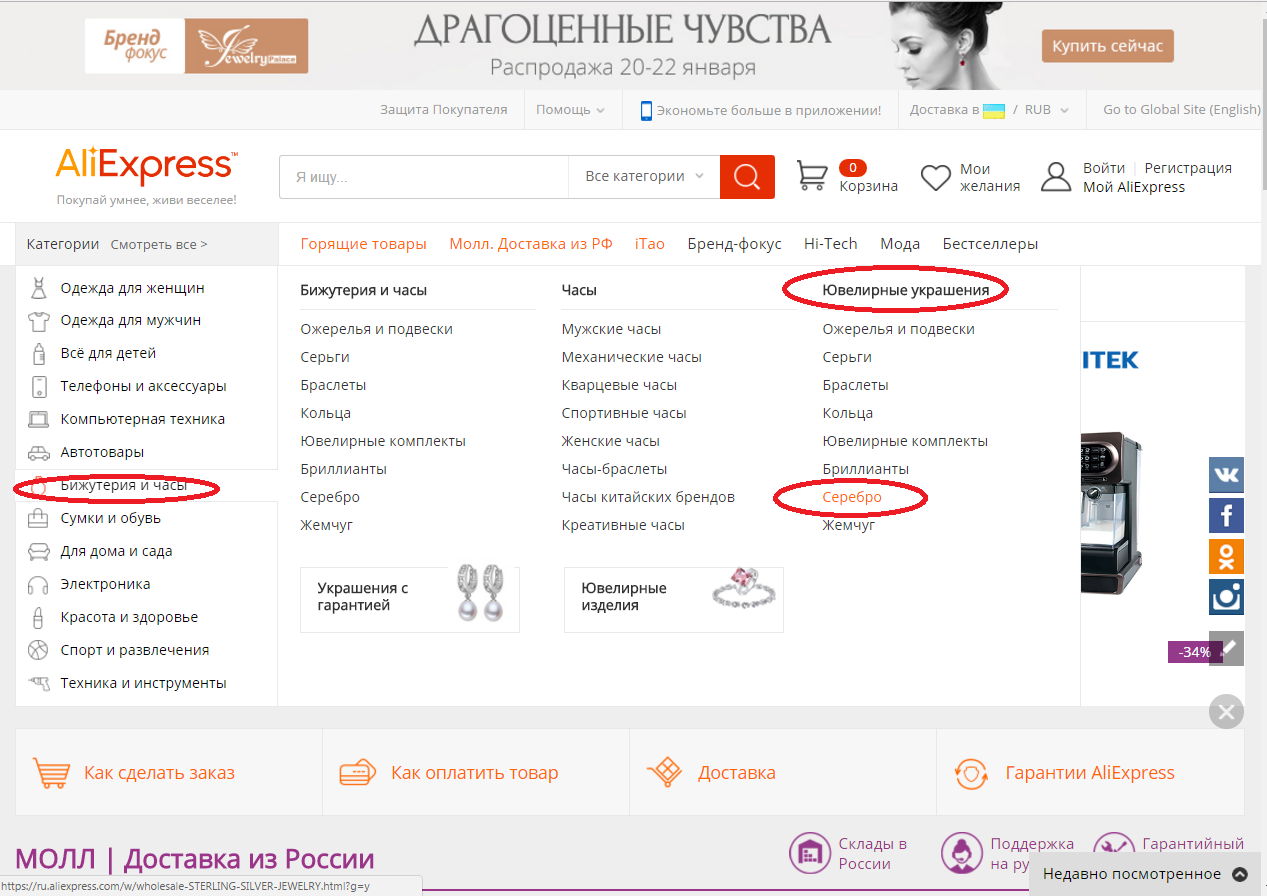Open Красота и здоровье category
This screenshot has width=1267, height=896.
pos(129,617)
